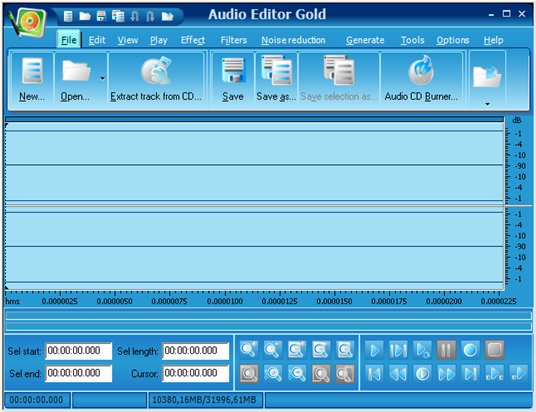Click the Record button in transport controls
Image resolution: width=536 pixels, height=412 pixels.
click(x=470, y=350)
